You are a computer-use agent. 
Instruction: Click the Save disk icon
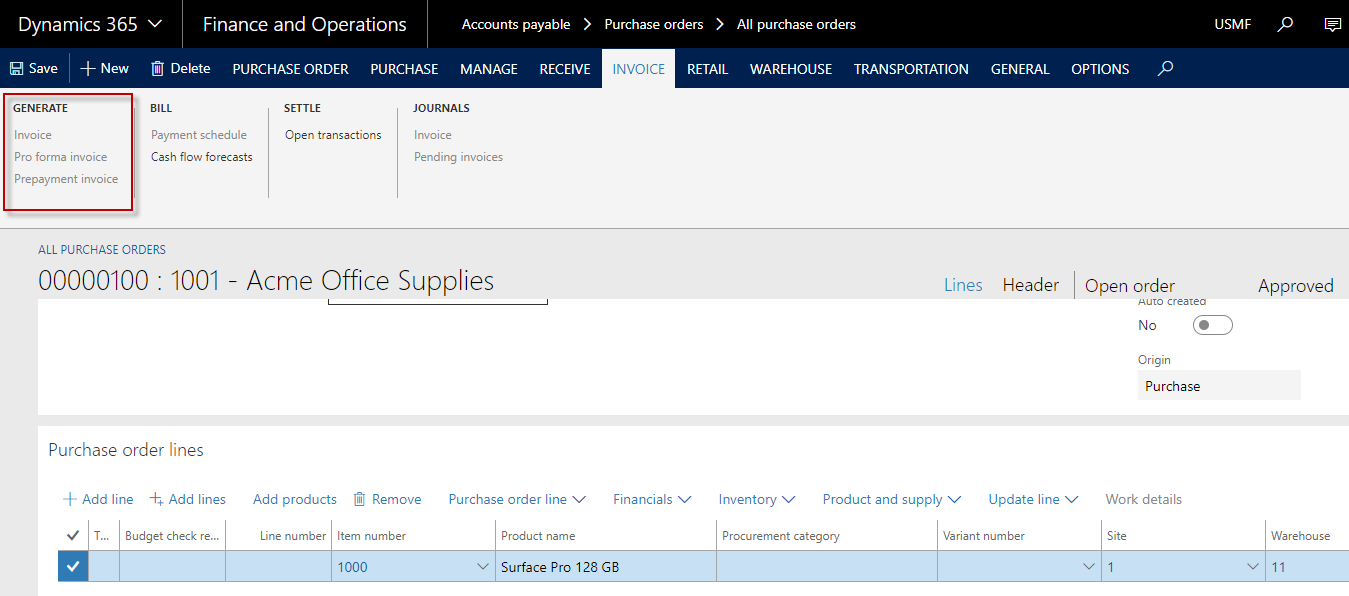point(17,69)
